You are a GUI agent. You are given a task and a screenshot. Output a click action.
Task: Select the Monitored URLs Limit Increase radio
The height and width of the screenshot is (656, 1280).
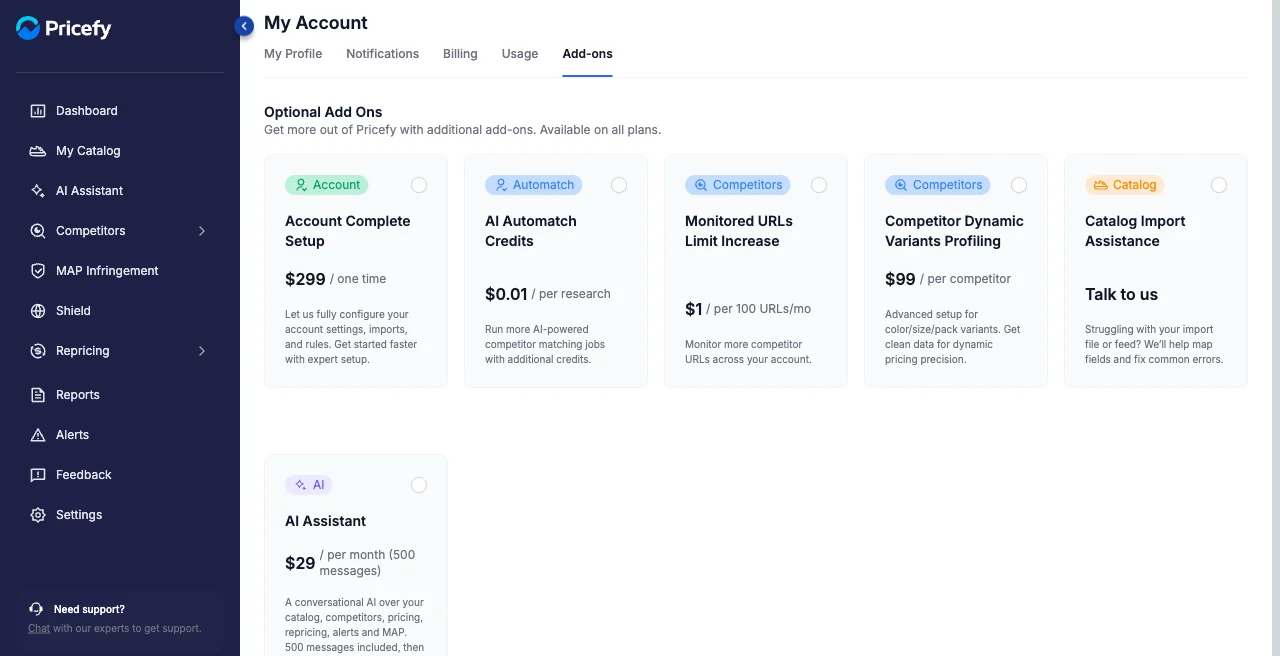point(819,185)
